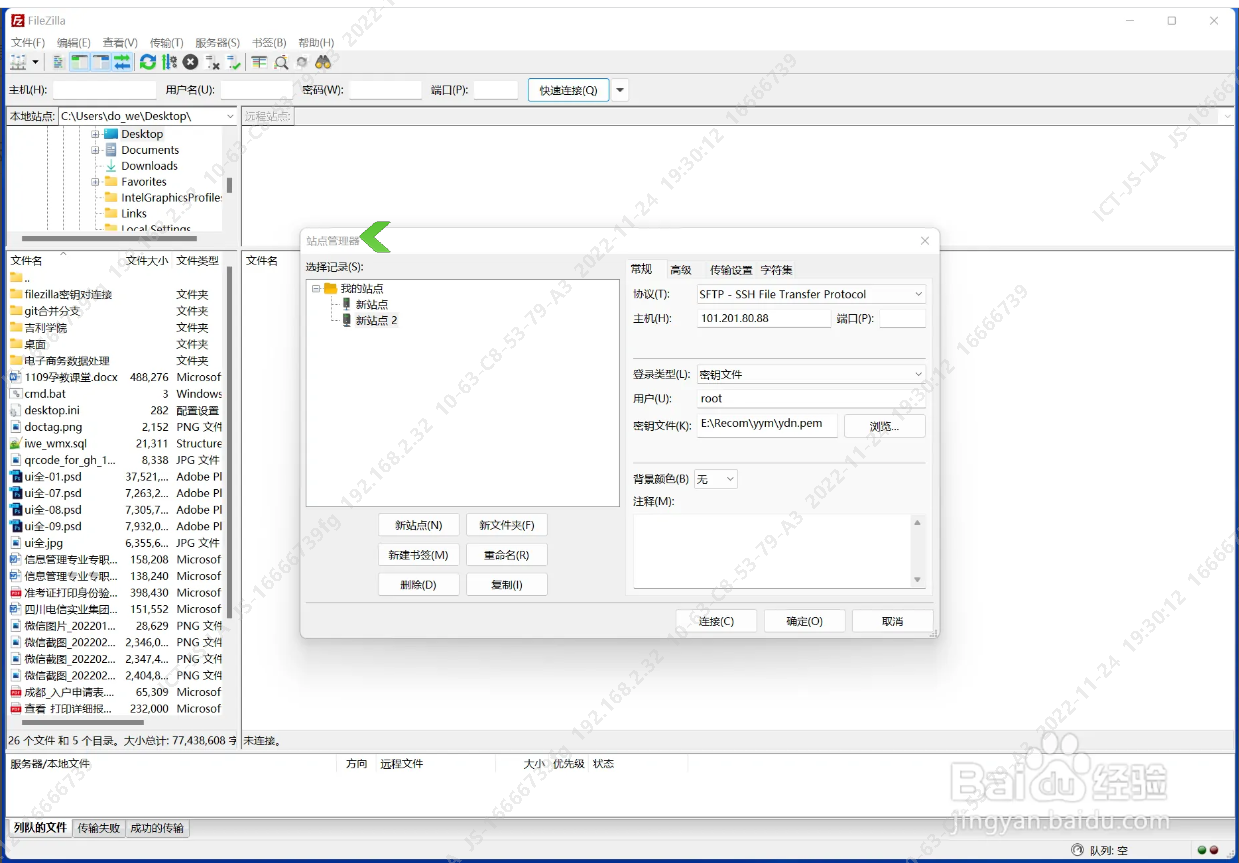
Task: Toggle transfer queue display toolbar icon
Action: pyautogui.click(x=122, y=62)
